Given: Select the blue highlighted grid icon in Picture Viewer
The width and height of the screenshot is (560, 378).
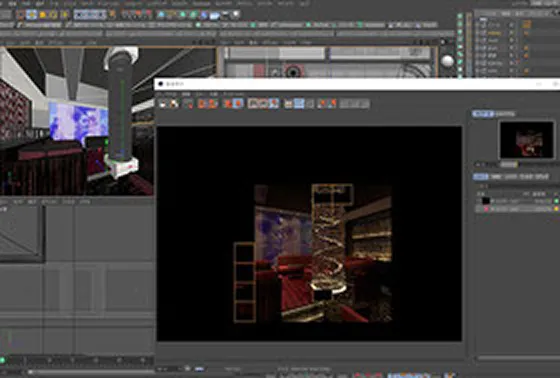Looking at the screenshot, I should tap(299, 104).
